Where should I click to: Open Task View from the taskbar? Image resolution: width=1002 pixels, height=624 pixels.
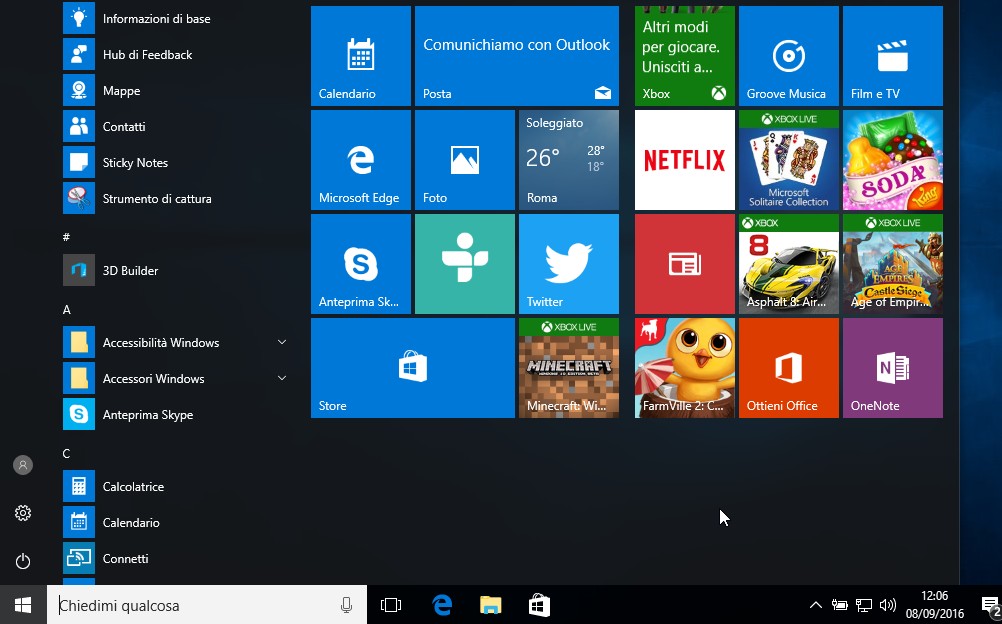(x=390, y=605)
